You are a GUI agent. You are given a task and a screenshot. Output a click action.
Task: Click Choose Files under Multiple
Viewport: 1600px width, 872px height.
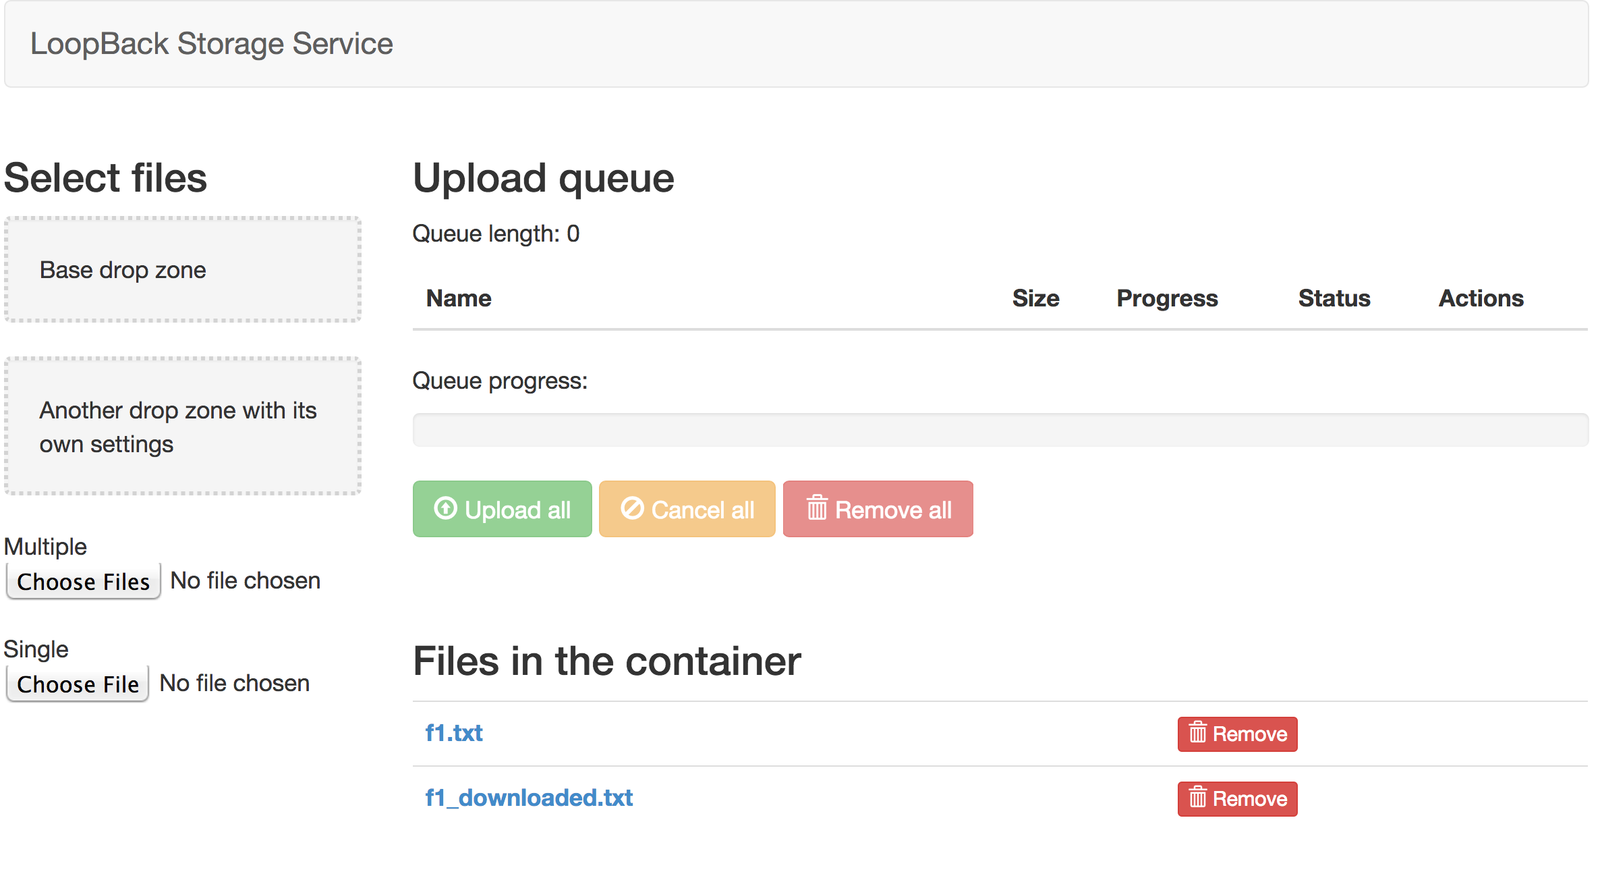pyautogui.click(x=84, y=582)
